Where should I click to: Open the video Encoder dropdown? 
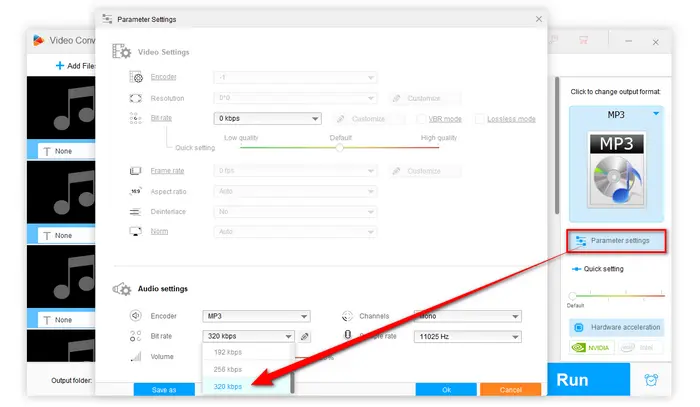pos(295,77)
